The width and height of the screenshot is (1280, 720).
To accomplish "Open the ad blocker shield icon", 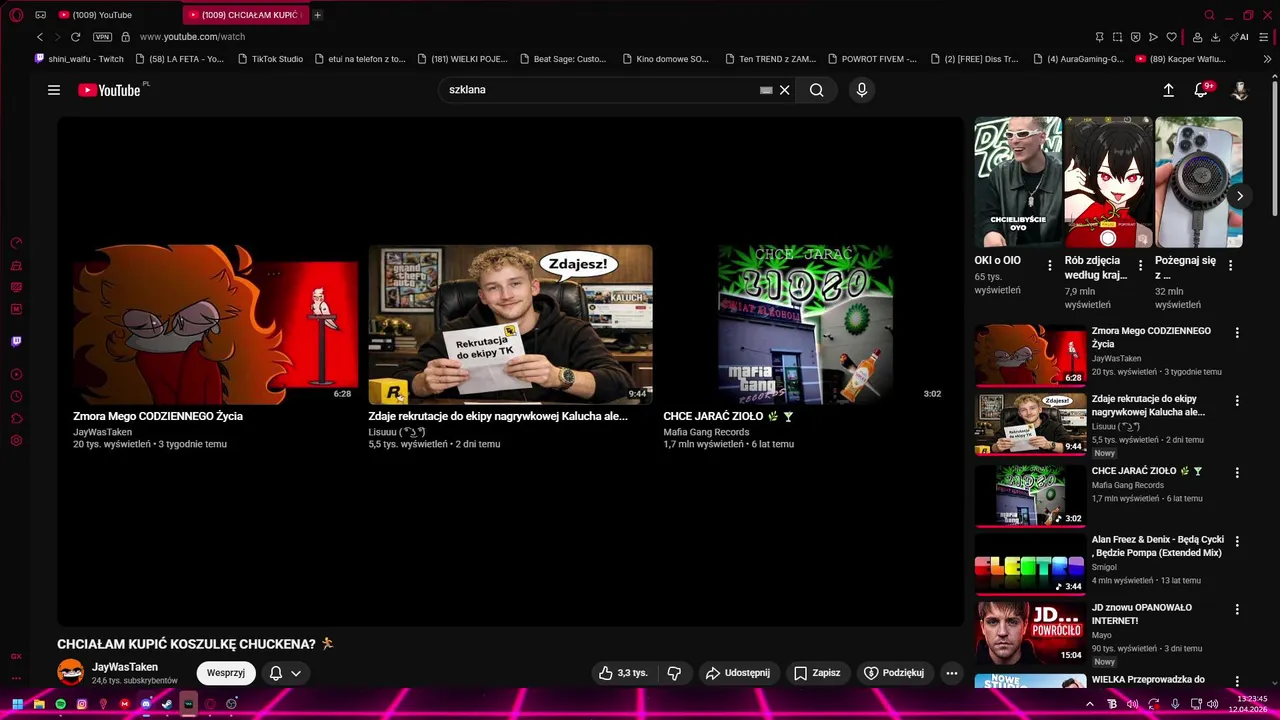I will pos(1135,37).
